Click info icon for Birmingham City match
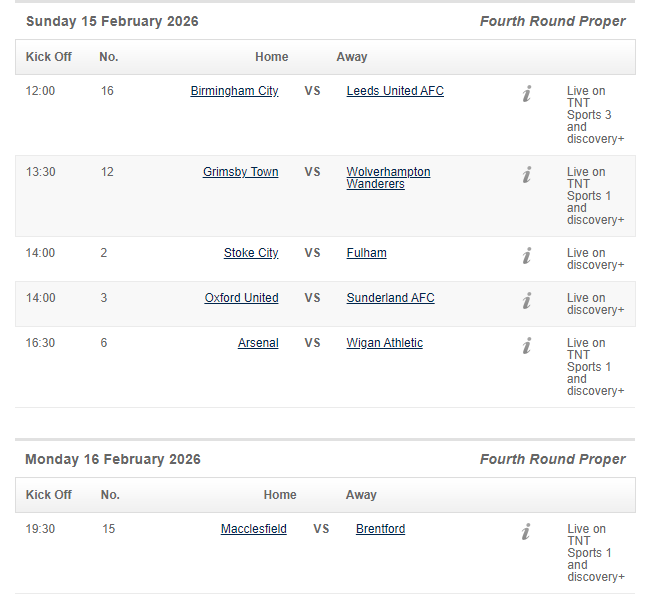649x605 pixels. 527,94
